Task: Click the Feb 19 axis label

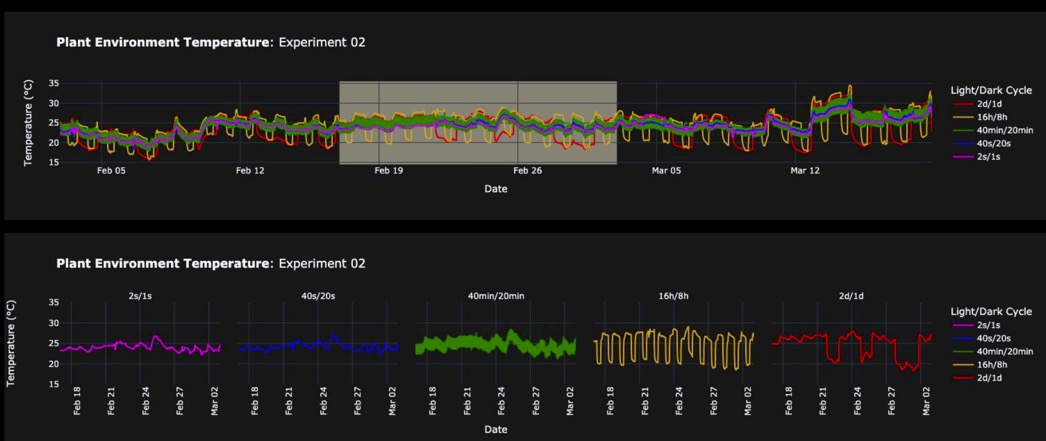Action: [x=388, y=171]
